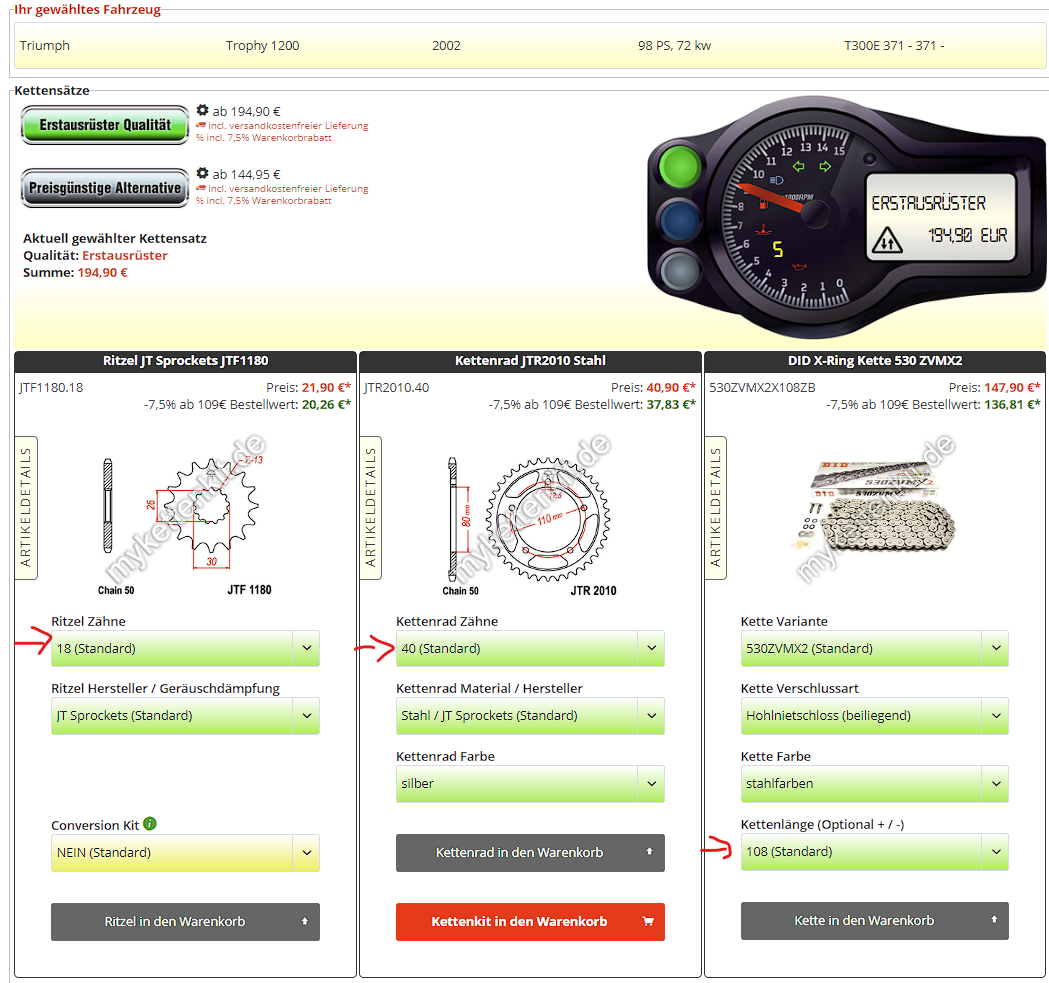Click the Kettenrad JTR2010 Stahl header
This screenshot has width=1049, height=983.
tap(530, 361)
